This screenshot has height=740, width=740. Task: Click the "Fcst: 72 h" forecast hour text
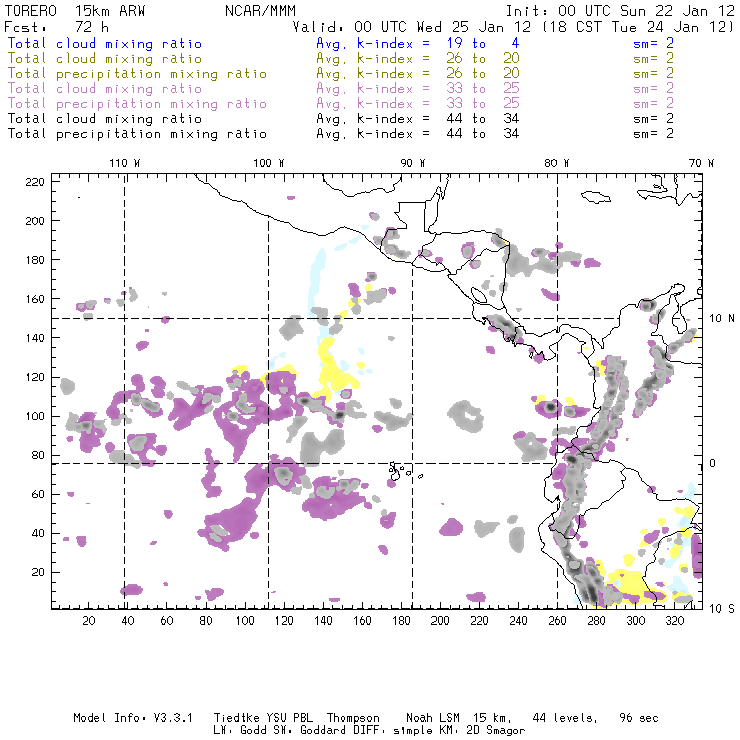(56, 27)
